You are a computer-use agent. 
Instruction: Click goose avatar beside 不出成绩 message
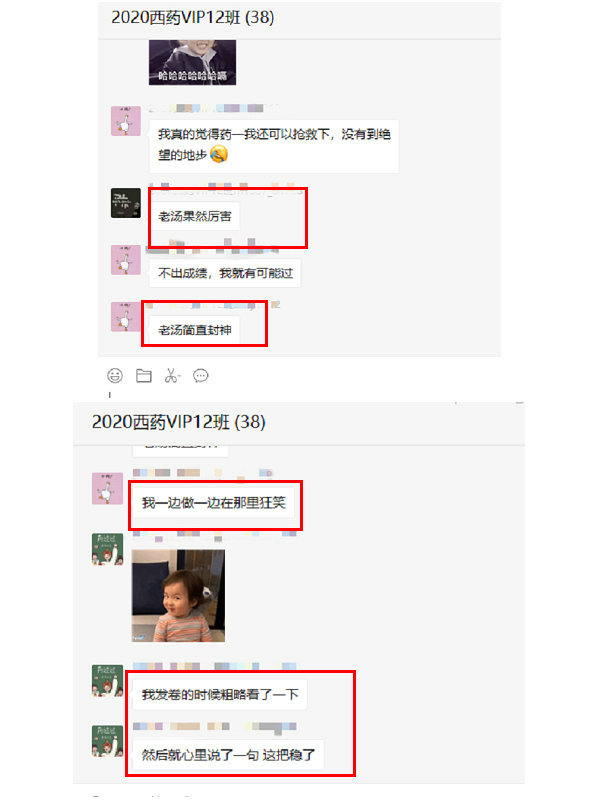click(126, 260)
